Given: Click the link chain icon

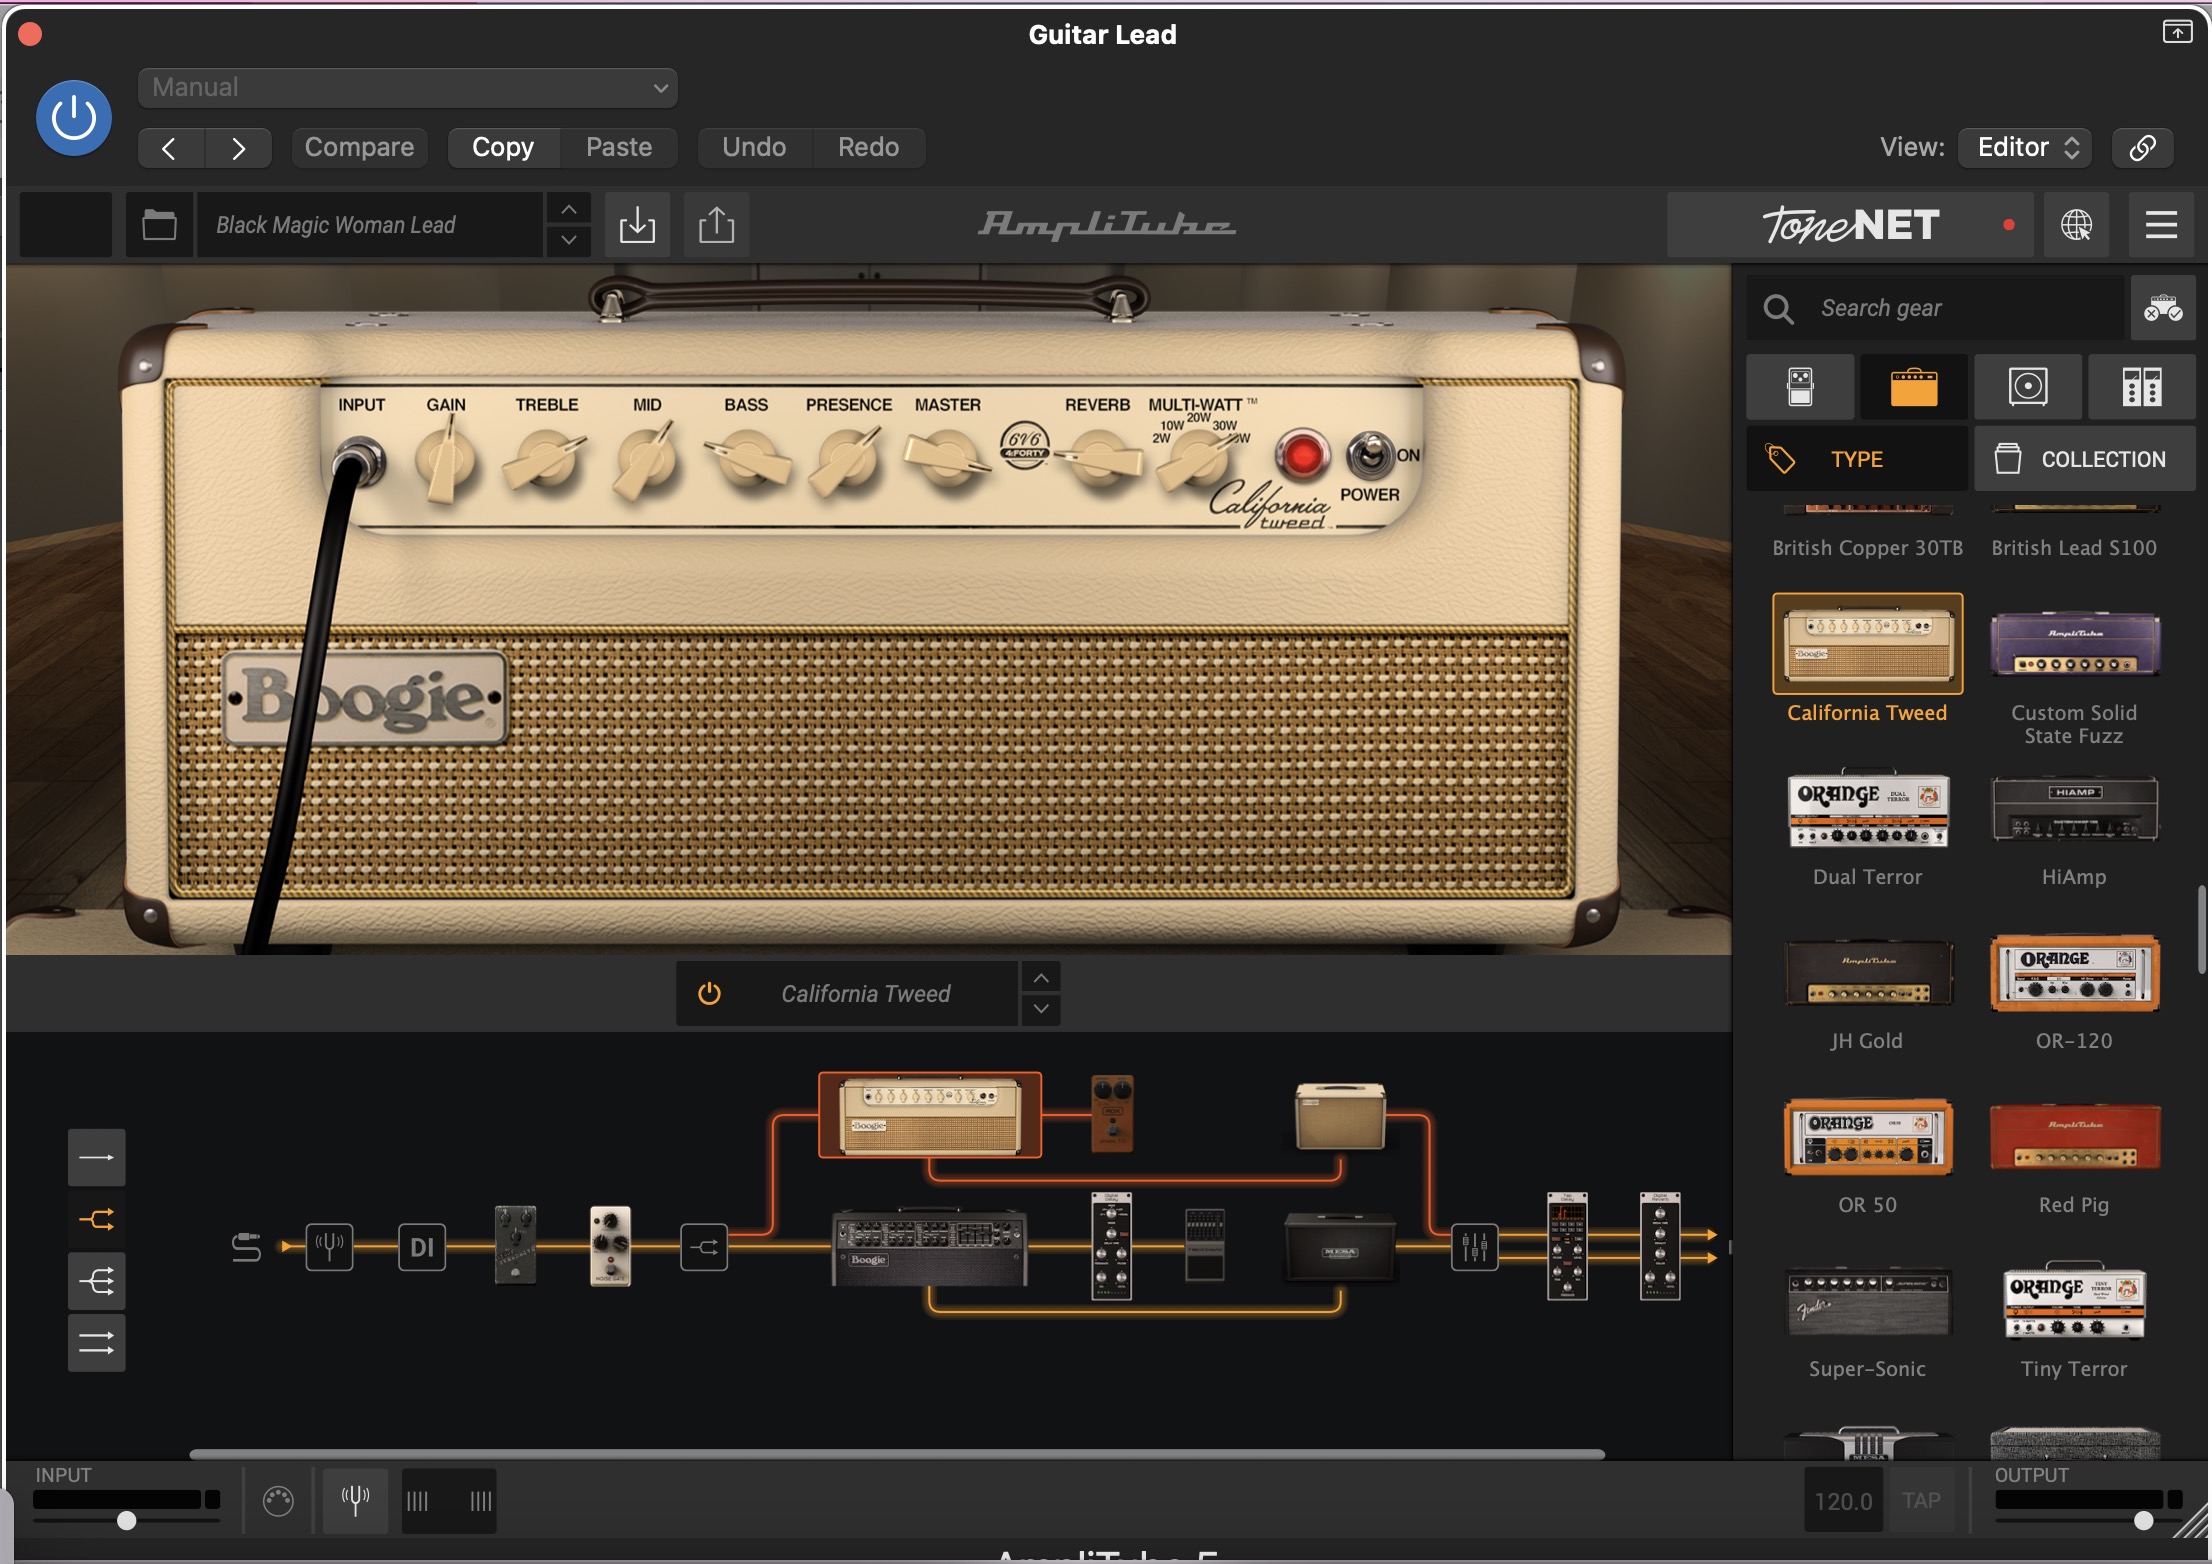Looking at the screenshot, I should pos(2142,148).
